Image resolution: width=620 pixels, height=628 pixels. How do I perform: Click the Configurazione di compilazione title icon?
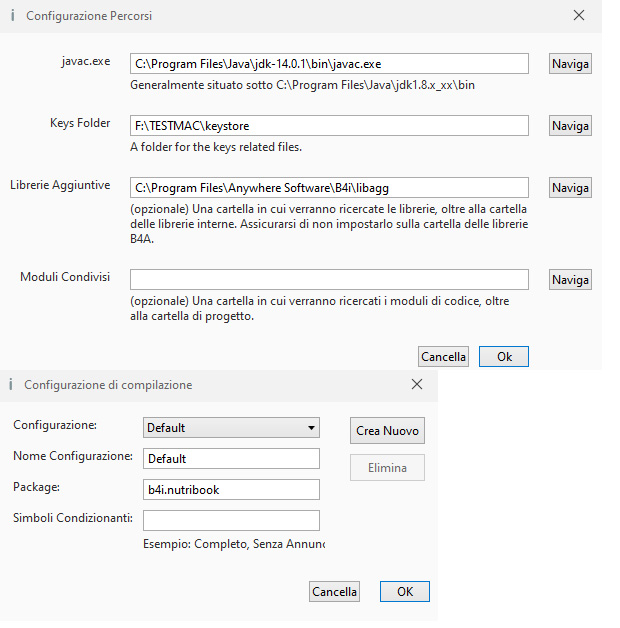11,384
